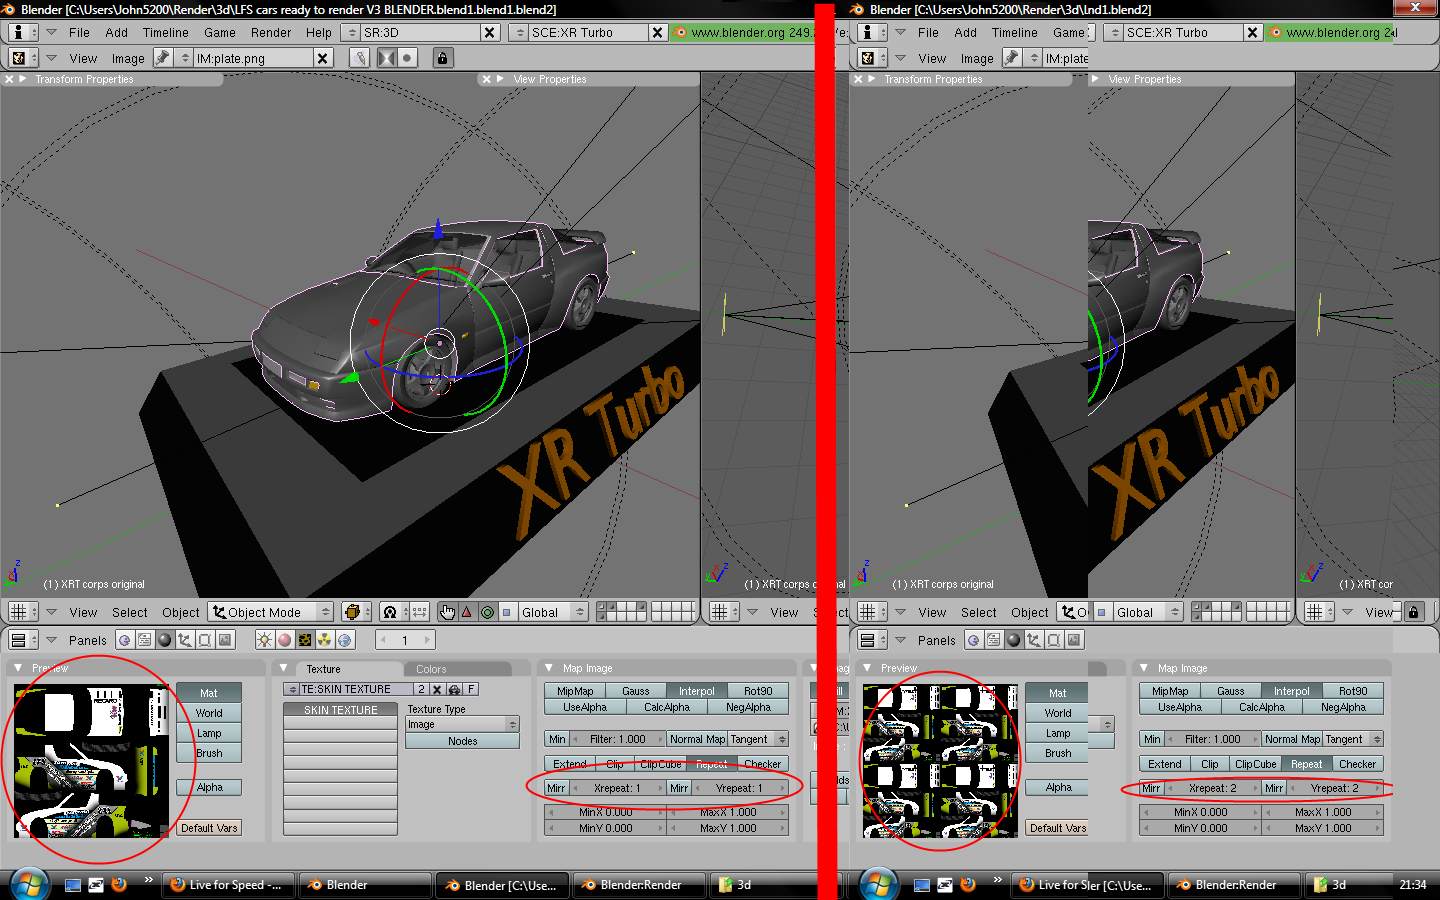Click TE:SKIN TEXTURE name field
Viewport: 1440px width, 900px height.
(356, 689)
